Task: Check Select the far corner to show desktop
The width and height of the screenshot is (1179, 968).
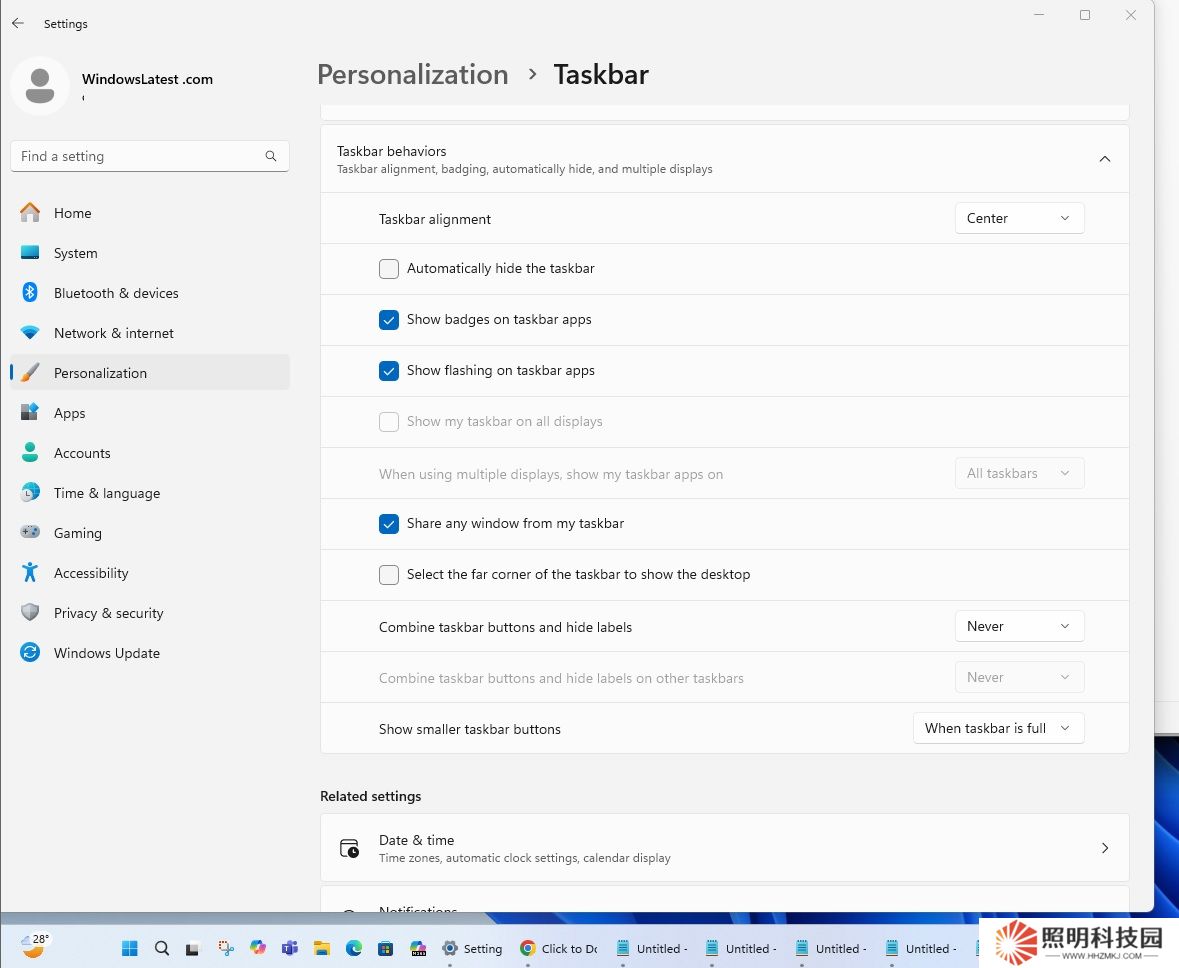Action: tap(389, 575)
